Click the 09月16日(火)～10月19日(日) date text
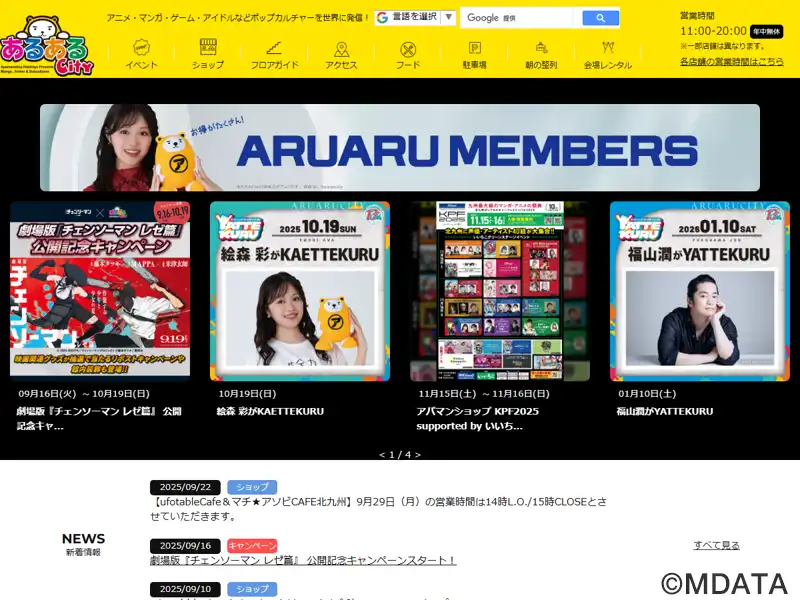Viewport: 800px width, 600px height. tap(84, 394)
